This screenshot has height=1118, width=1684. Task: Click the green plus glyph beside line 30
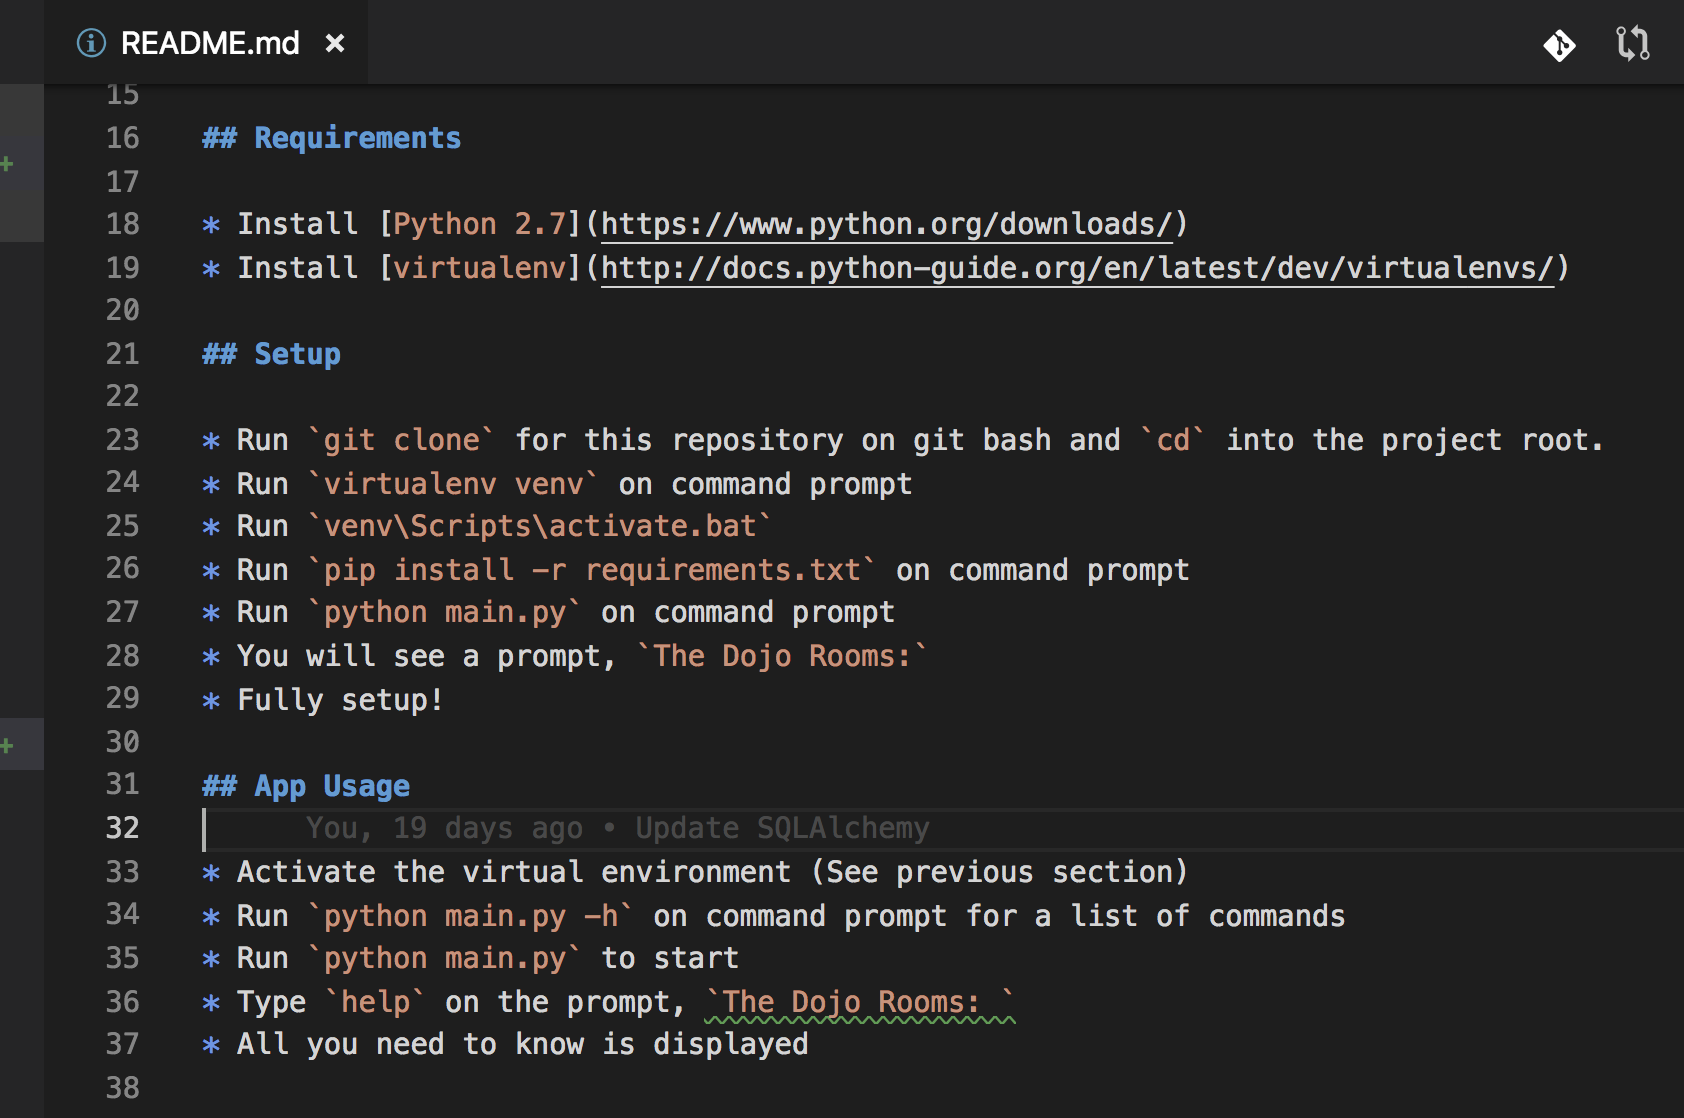[8, 744]
